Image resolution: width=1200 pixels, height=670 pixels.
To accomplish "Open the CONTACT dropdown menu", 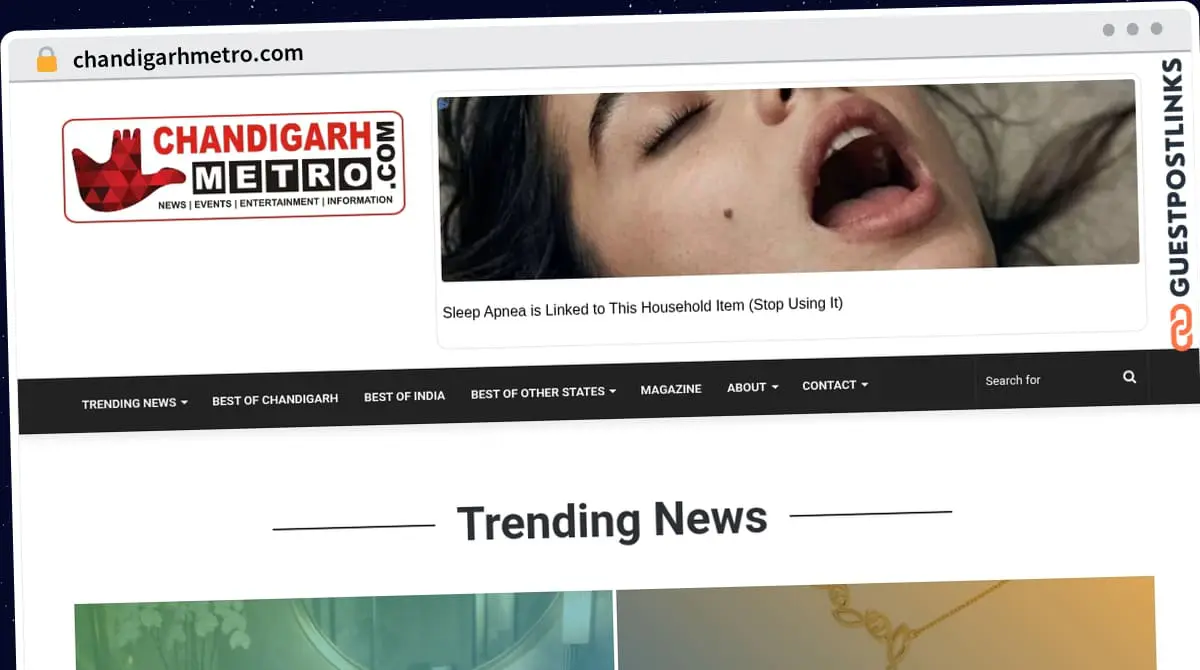I will [834, 384].
